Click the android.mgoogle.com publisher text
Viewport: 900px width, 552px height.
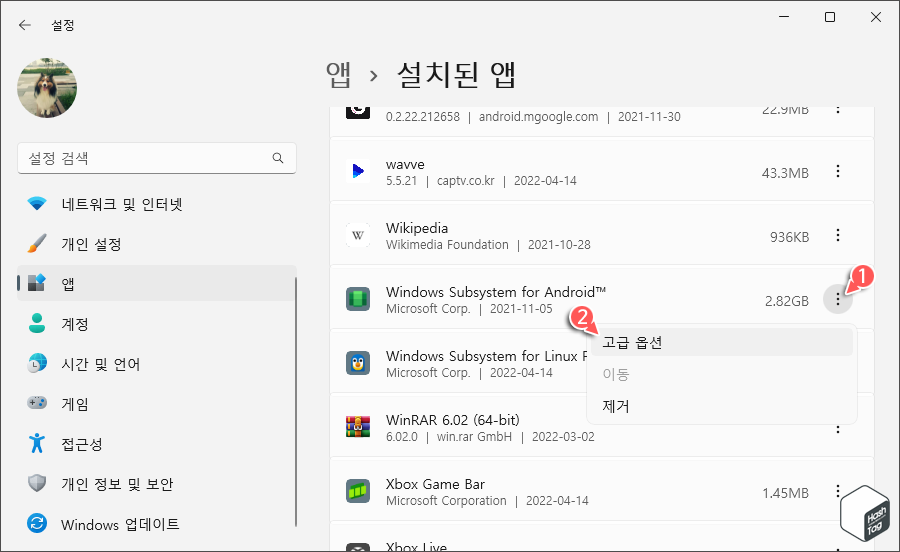[538, 116]
